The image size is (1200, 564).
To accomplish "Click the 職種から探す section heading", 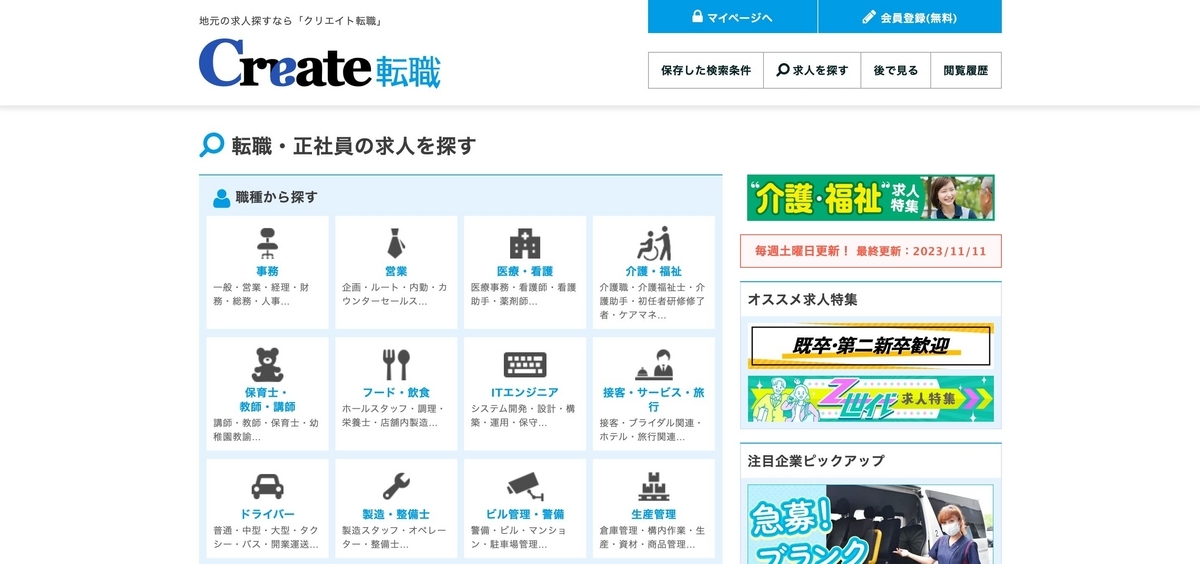I will pyautogui.click(x=277, y=197).
